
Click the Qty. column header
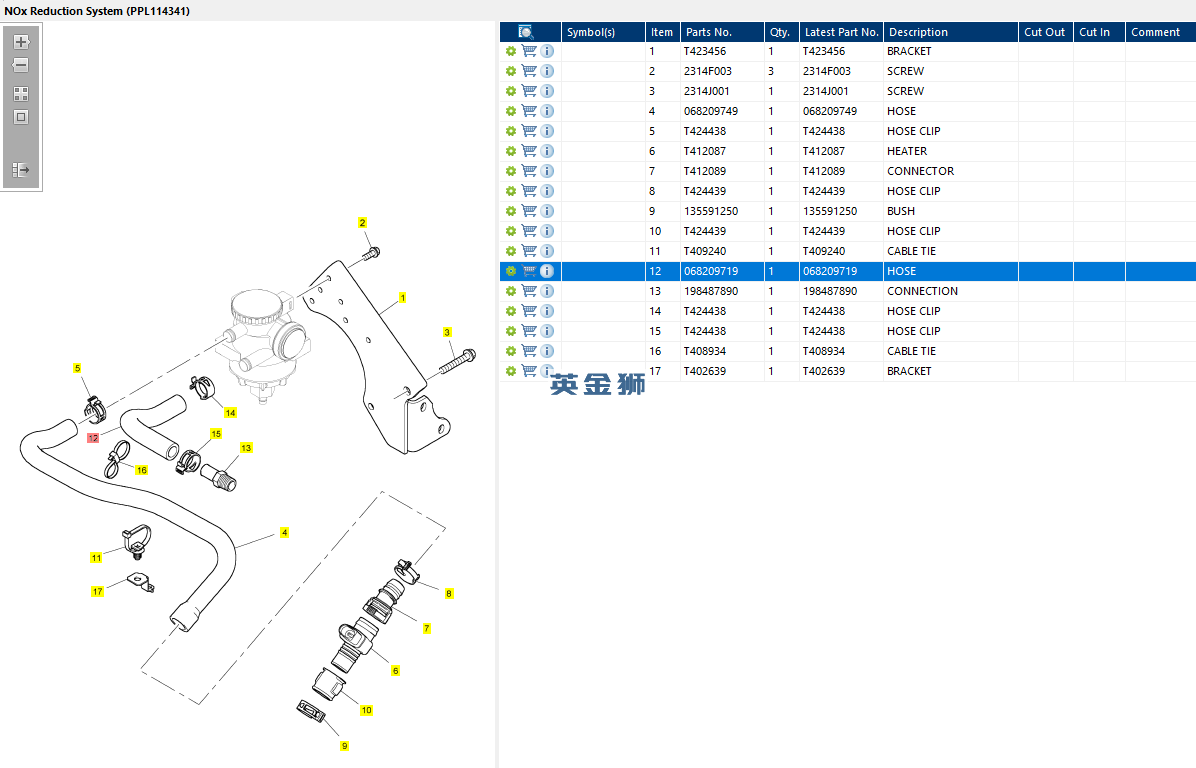[x=781, y=32]
